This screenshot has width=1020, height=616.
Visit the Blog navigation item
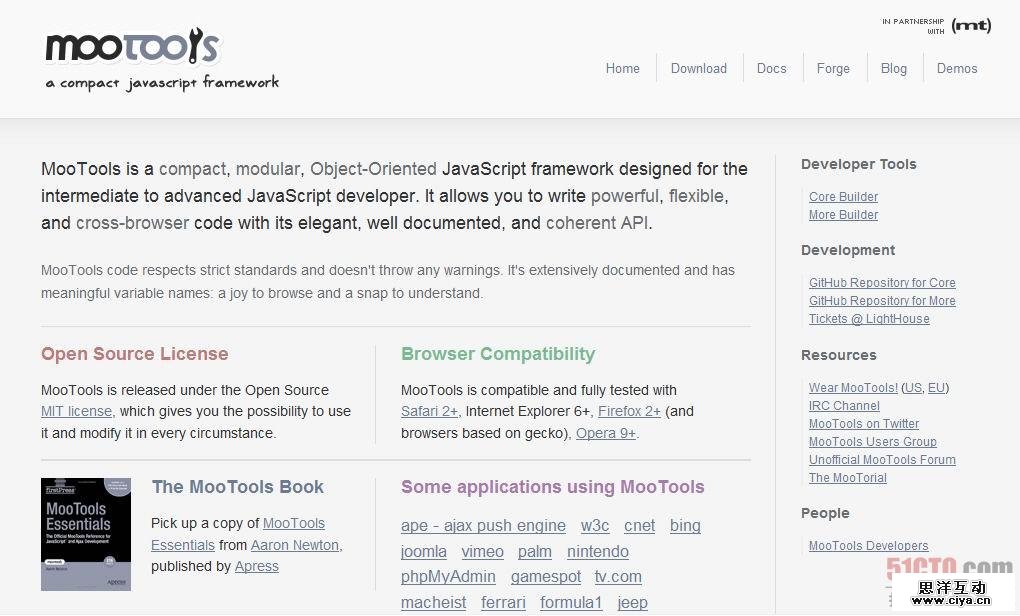894,69
